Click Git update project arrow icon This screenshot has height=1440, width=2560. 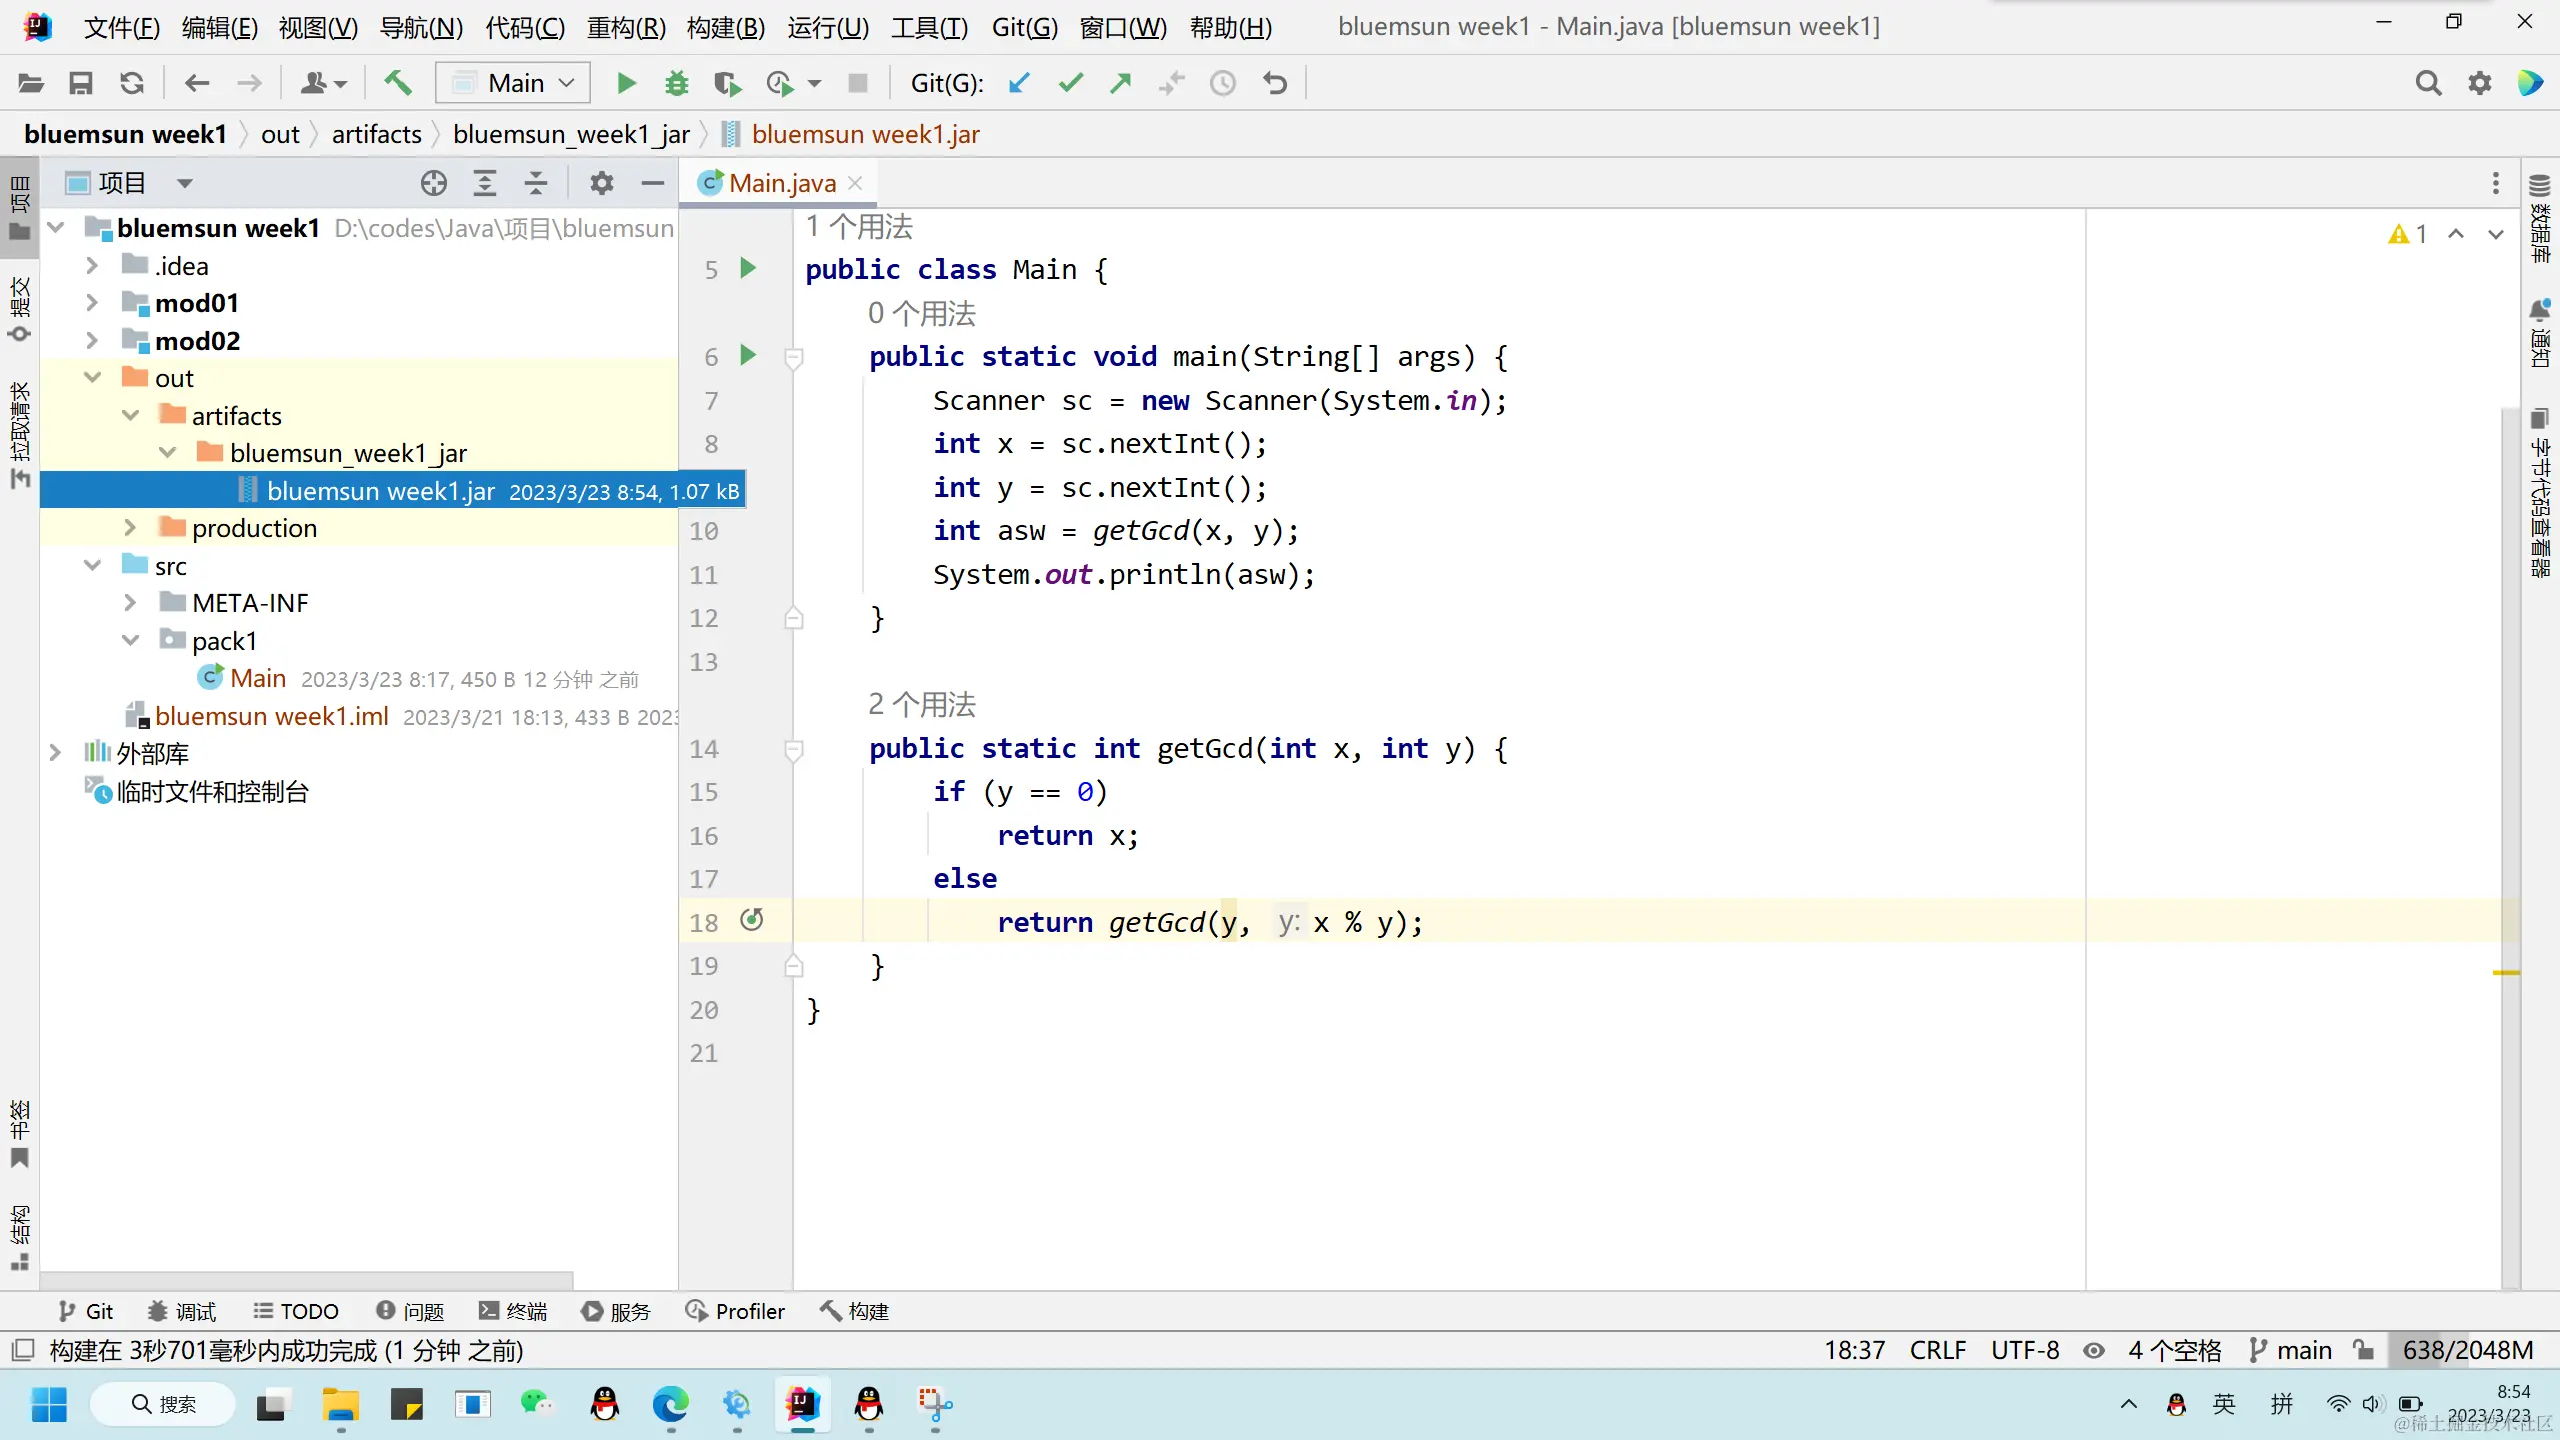(x=1019, y=83)
